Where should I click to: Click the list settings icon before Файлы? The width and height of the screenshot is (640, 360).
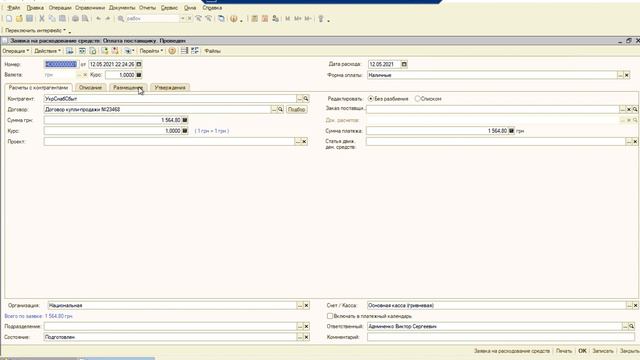coord(195,51)
